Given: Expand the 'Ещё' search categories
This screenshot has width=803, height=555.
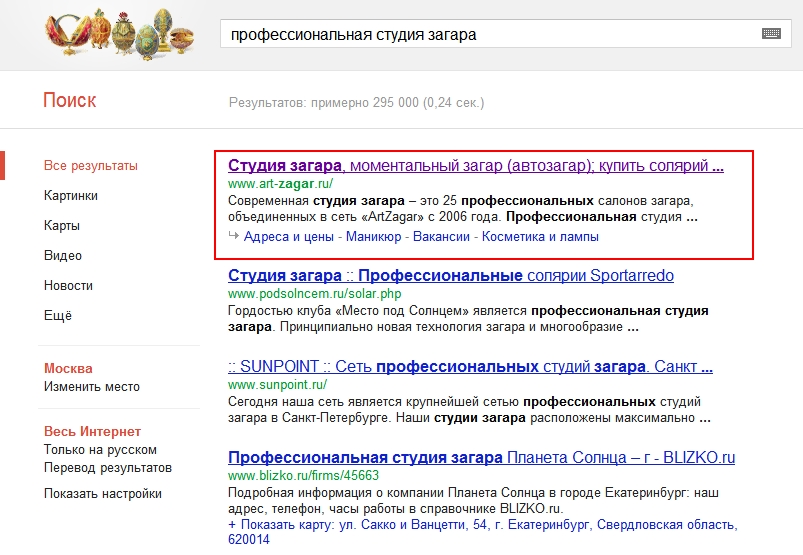Looking at the screenshot, I should click(x=58, y=315).
